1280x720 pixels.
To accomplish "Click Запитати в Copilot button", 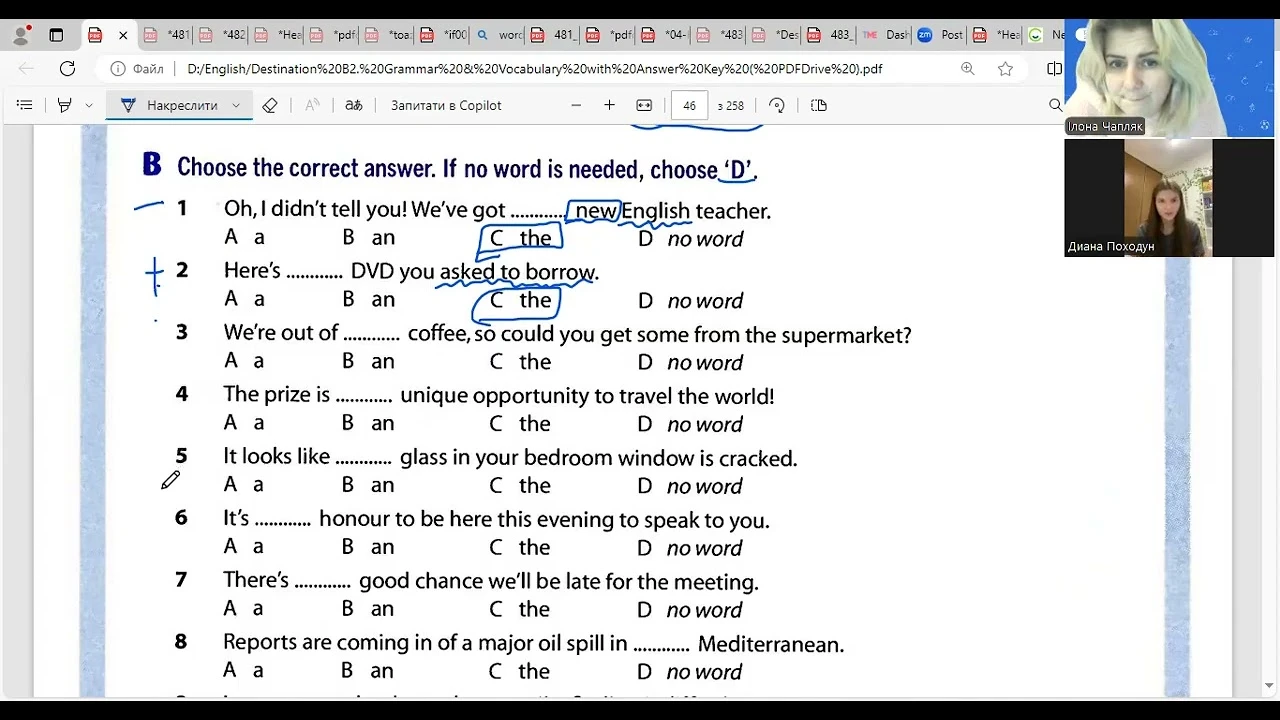I will [446, 105].
